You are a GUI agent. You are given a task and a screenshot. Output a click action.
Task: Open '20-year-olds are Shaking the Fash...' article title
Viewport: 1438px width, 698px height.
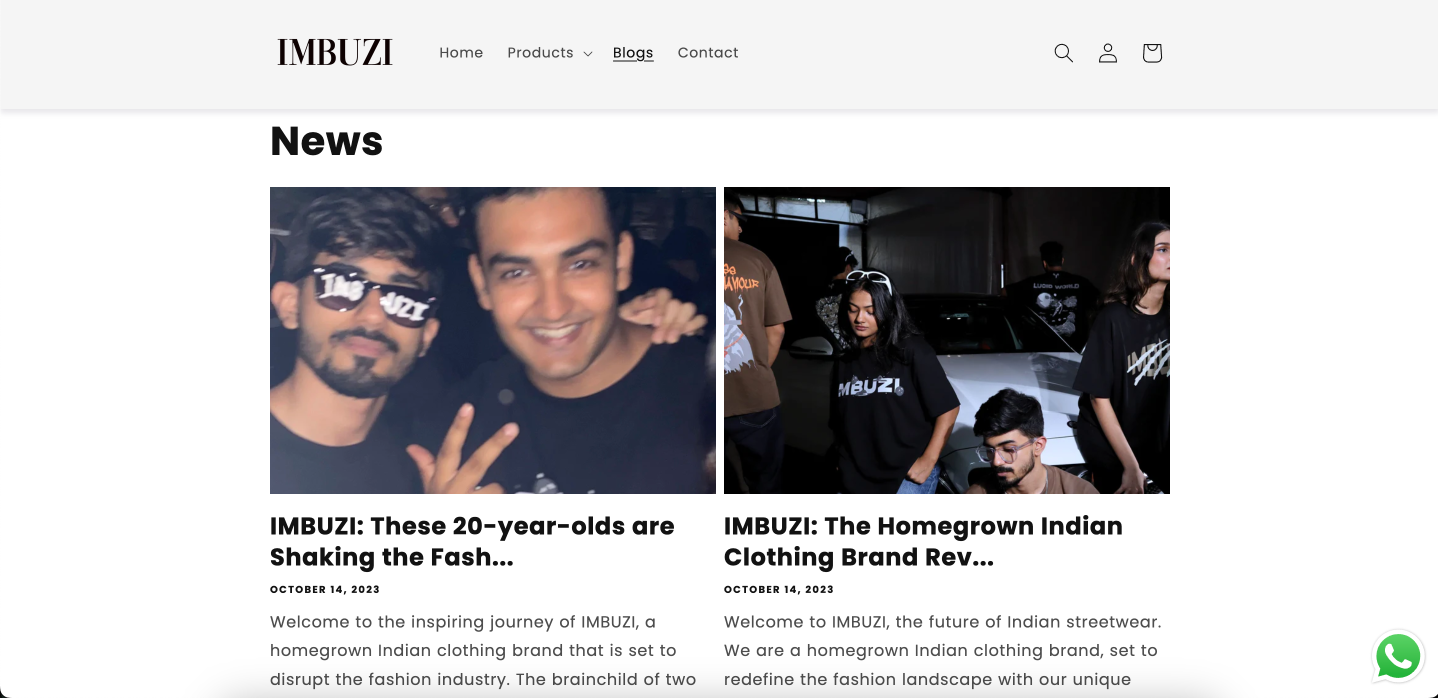tap(472, 541)
